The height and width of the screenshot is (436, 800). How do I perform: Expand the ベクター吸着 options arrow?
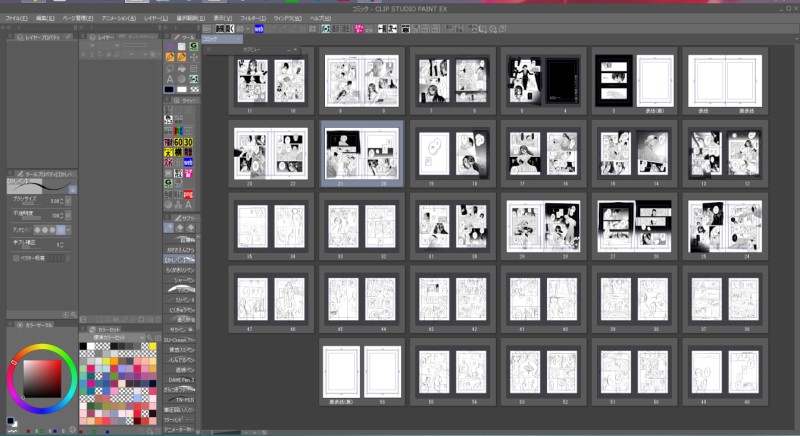pyautogui.click(x=68, y=259)
